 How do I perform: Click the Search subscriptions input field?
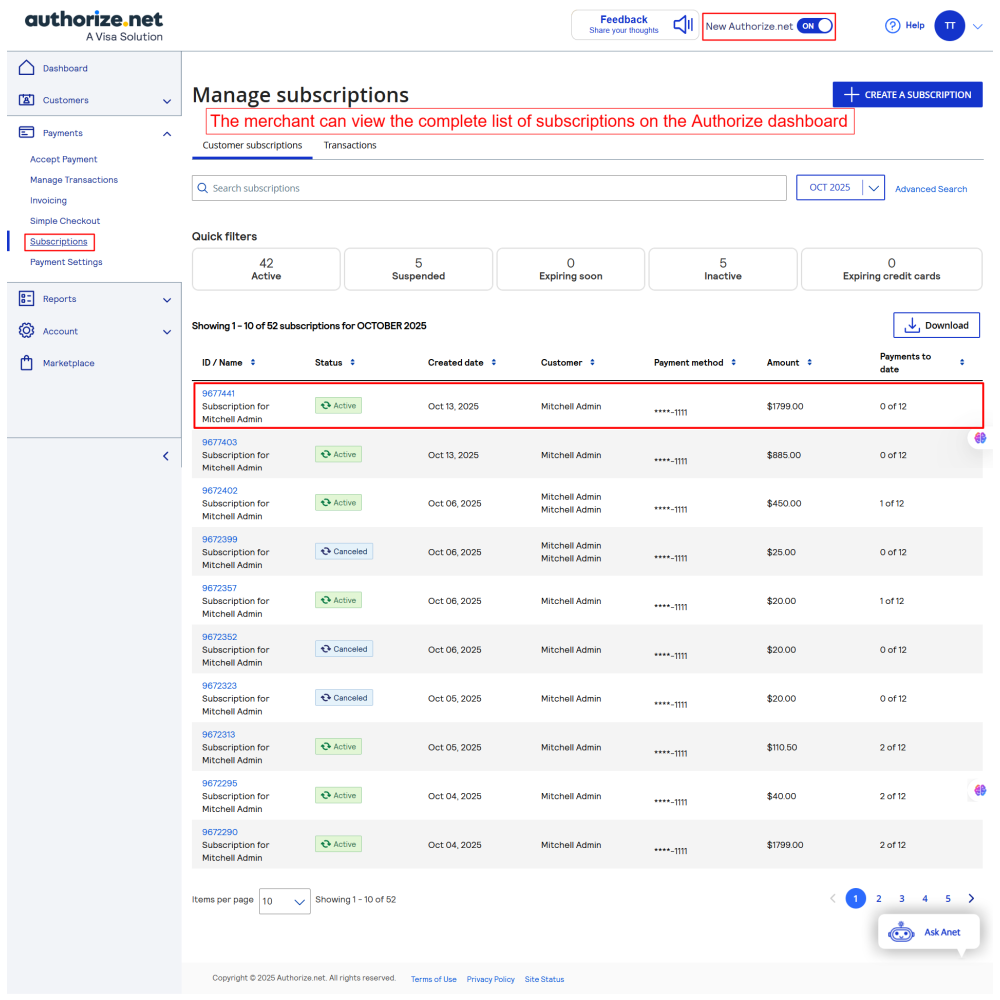(x=490, y=188)
